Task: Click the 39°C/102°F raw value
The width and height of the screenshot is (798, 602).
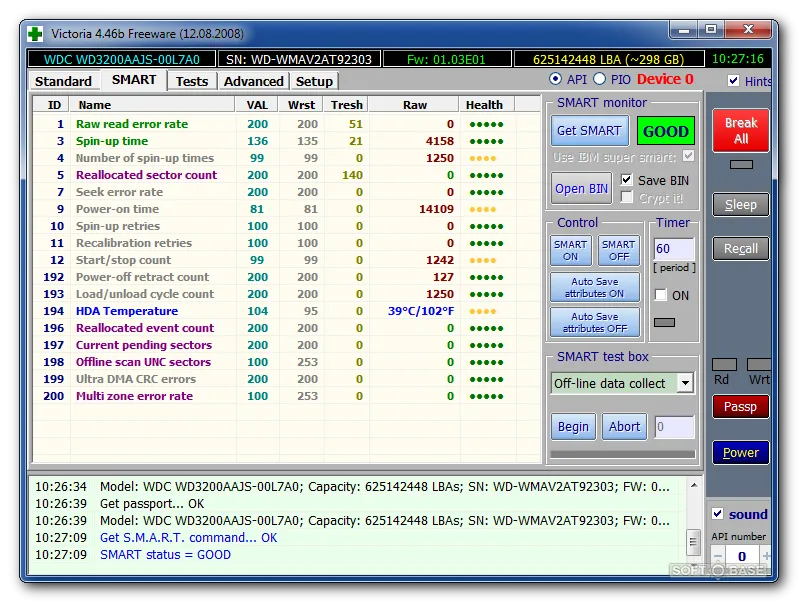Action: click(x=421, y=311)
